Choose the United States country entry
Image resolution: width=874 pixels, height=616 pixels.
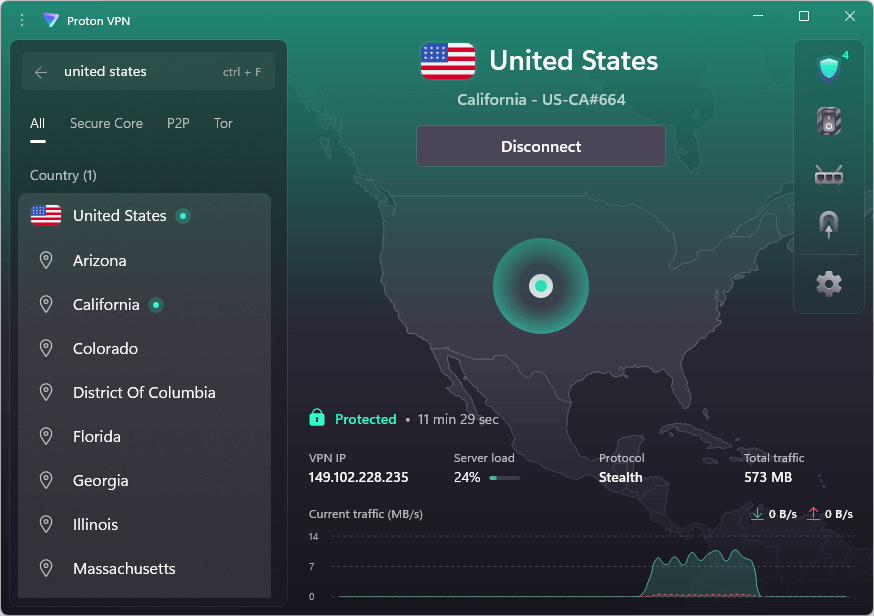119,216
